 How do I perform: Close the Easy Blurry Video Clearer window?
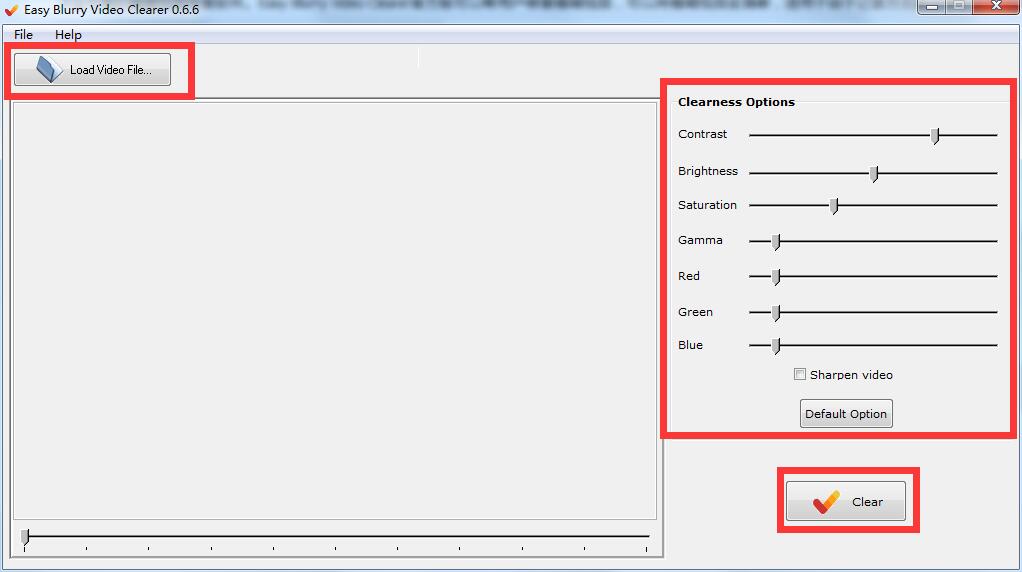pyautogui.click(x=996, y=7)
